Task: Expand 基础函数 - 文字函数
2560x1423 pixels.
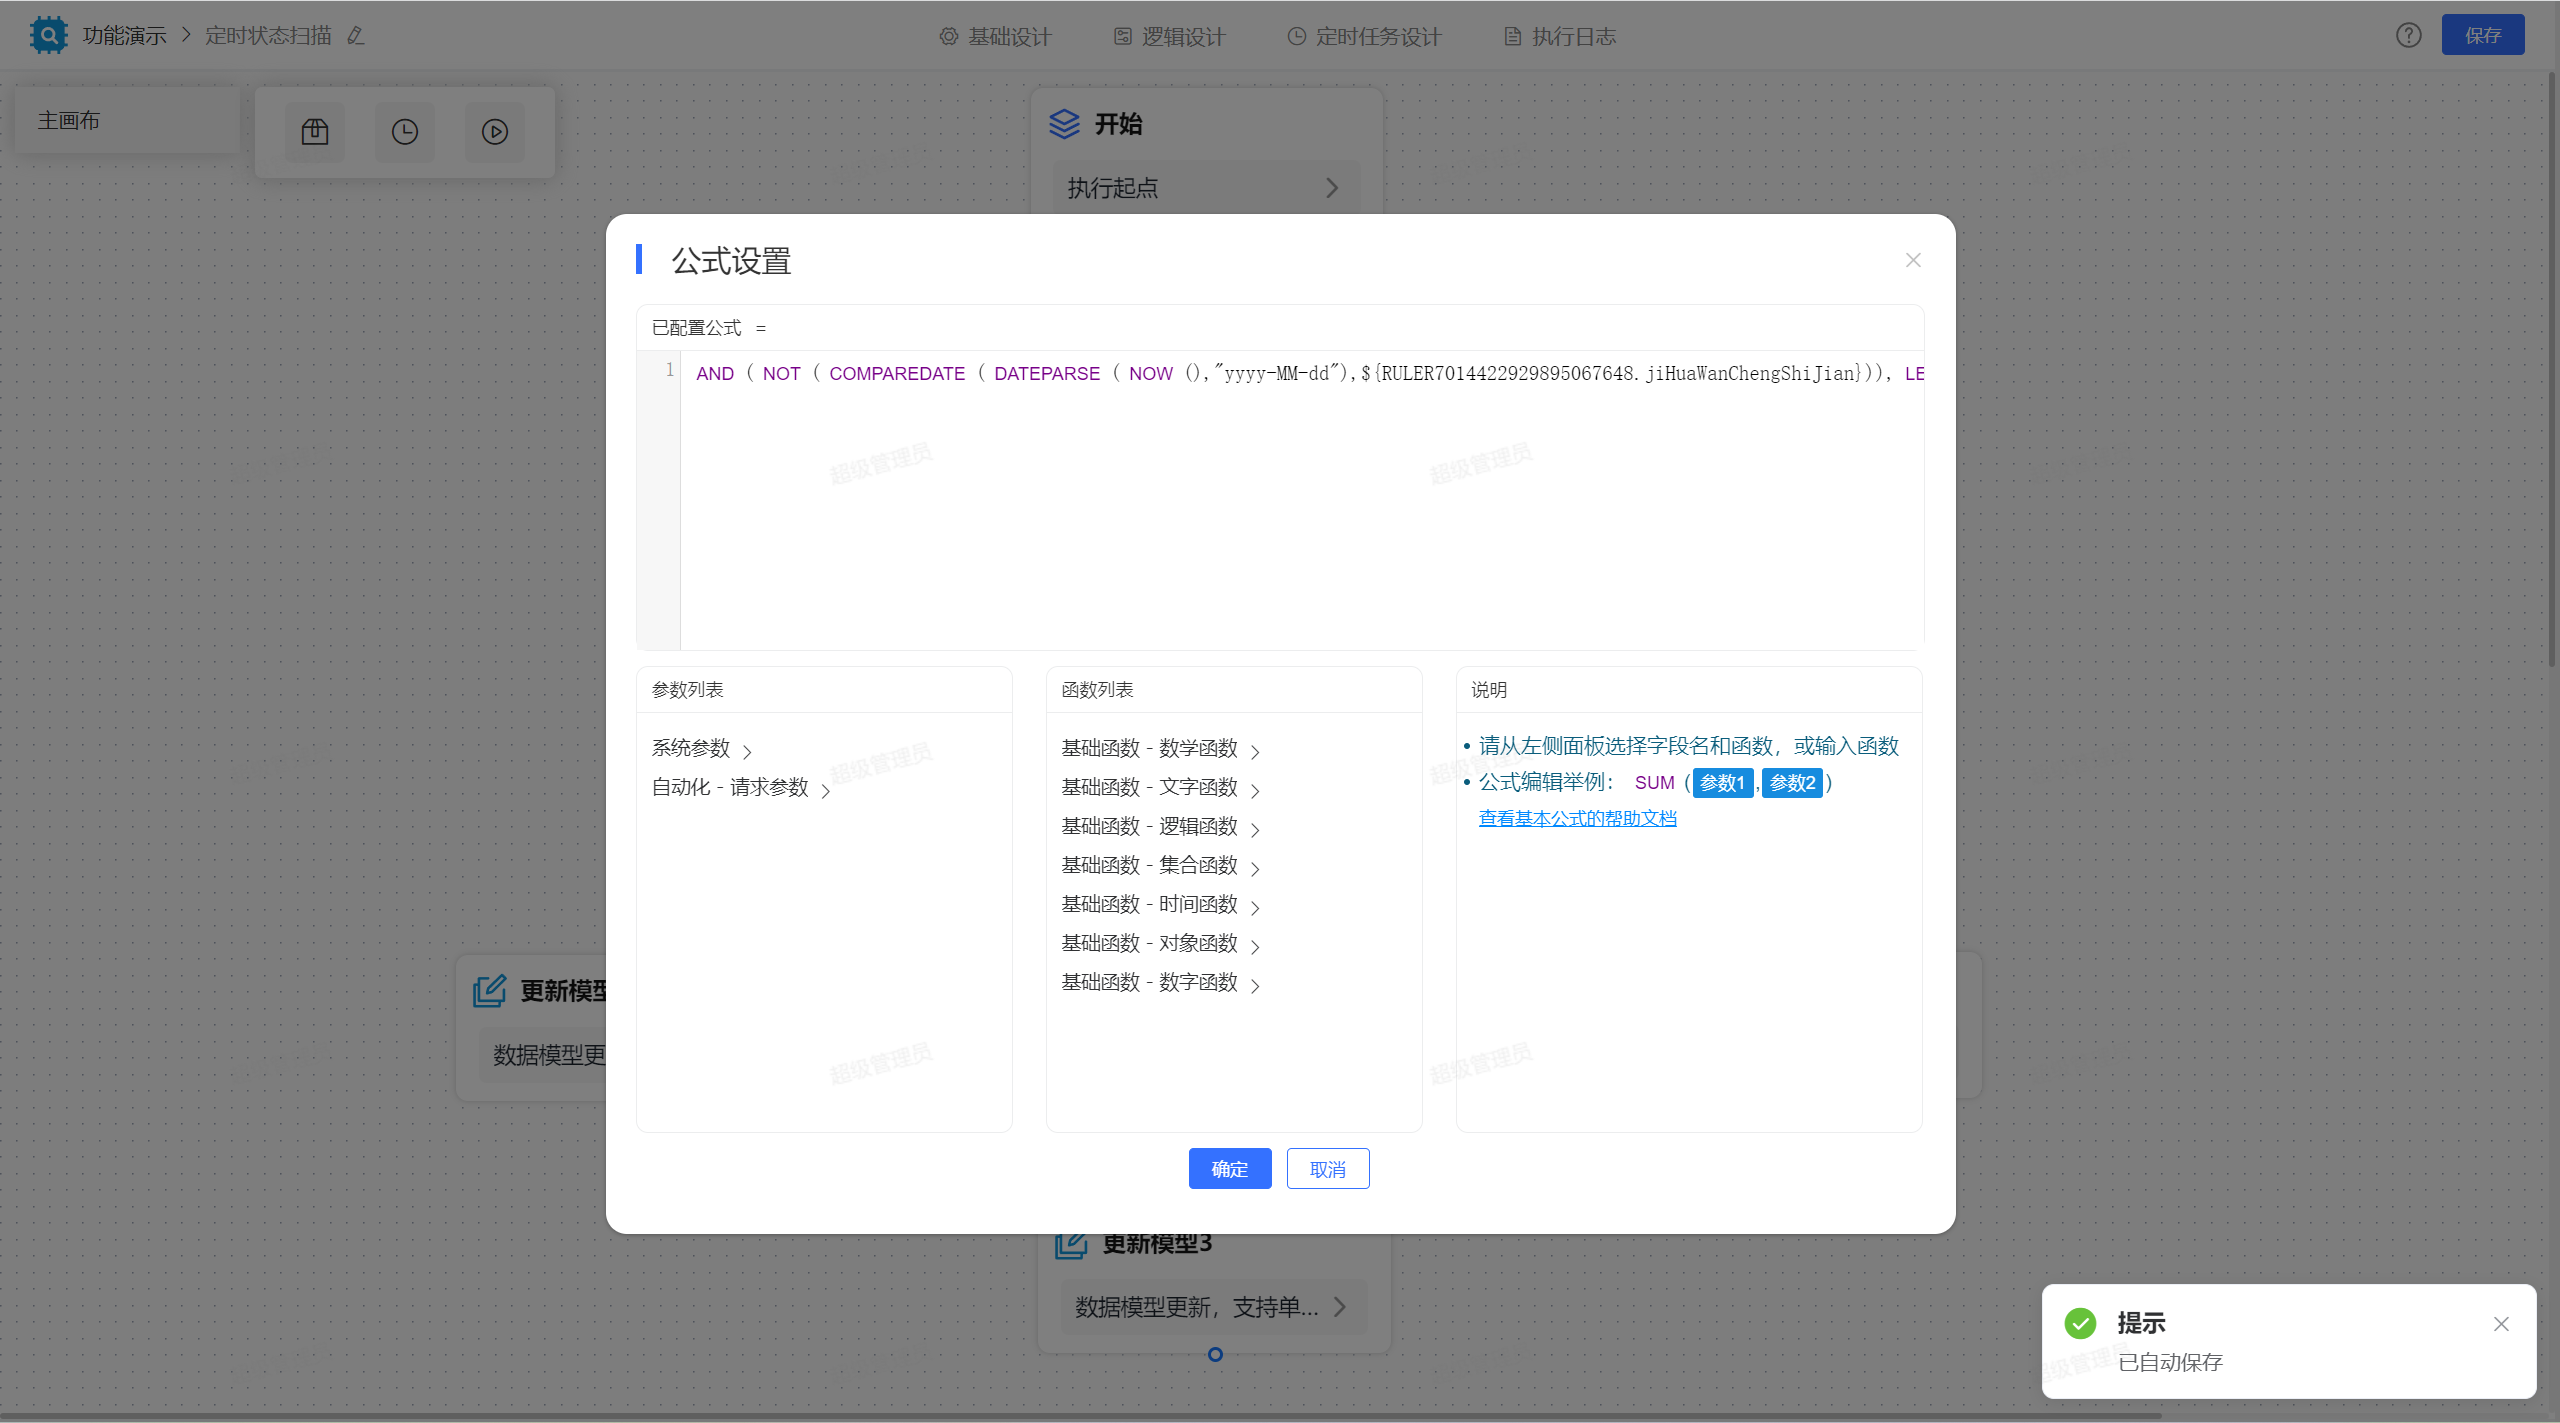Action: coord(1160,787)
